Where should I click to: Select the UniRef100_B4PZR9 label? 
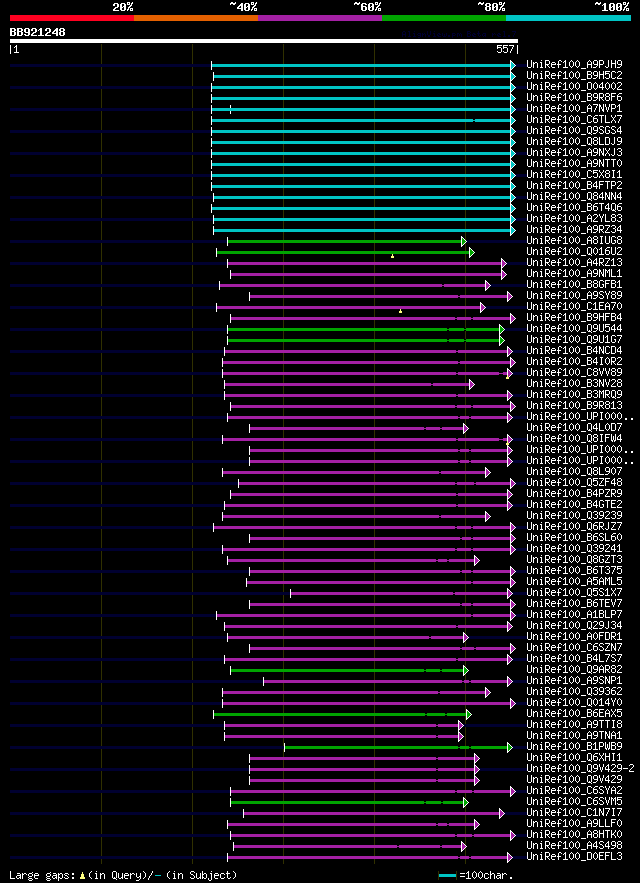(x=574, y=494)
